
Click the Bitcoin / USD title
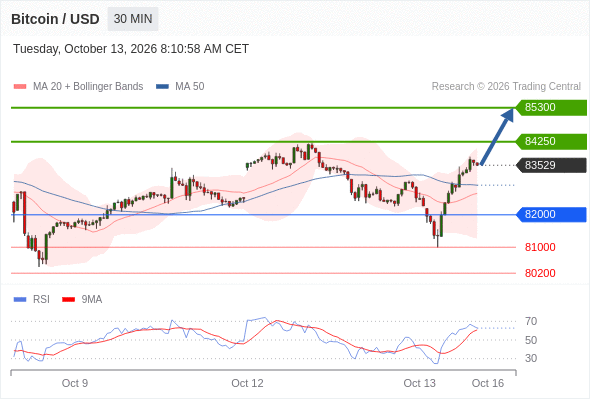coord(55,19)
